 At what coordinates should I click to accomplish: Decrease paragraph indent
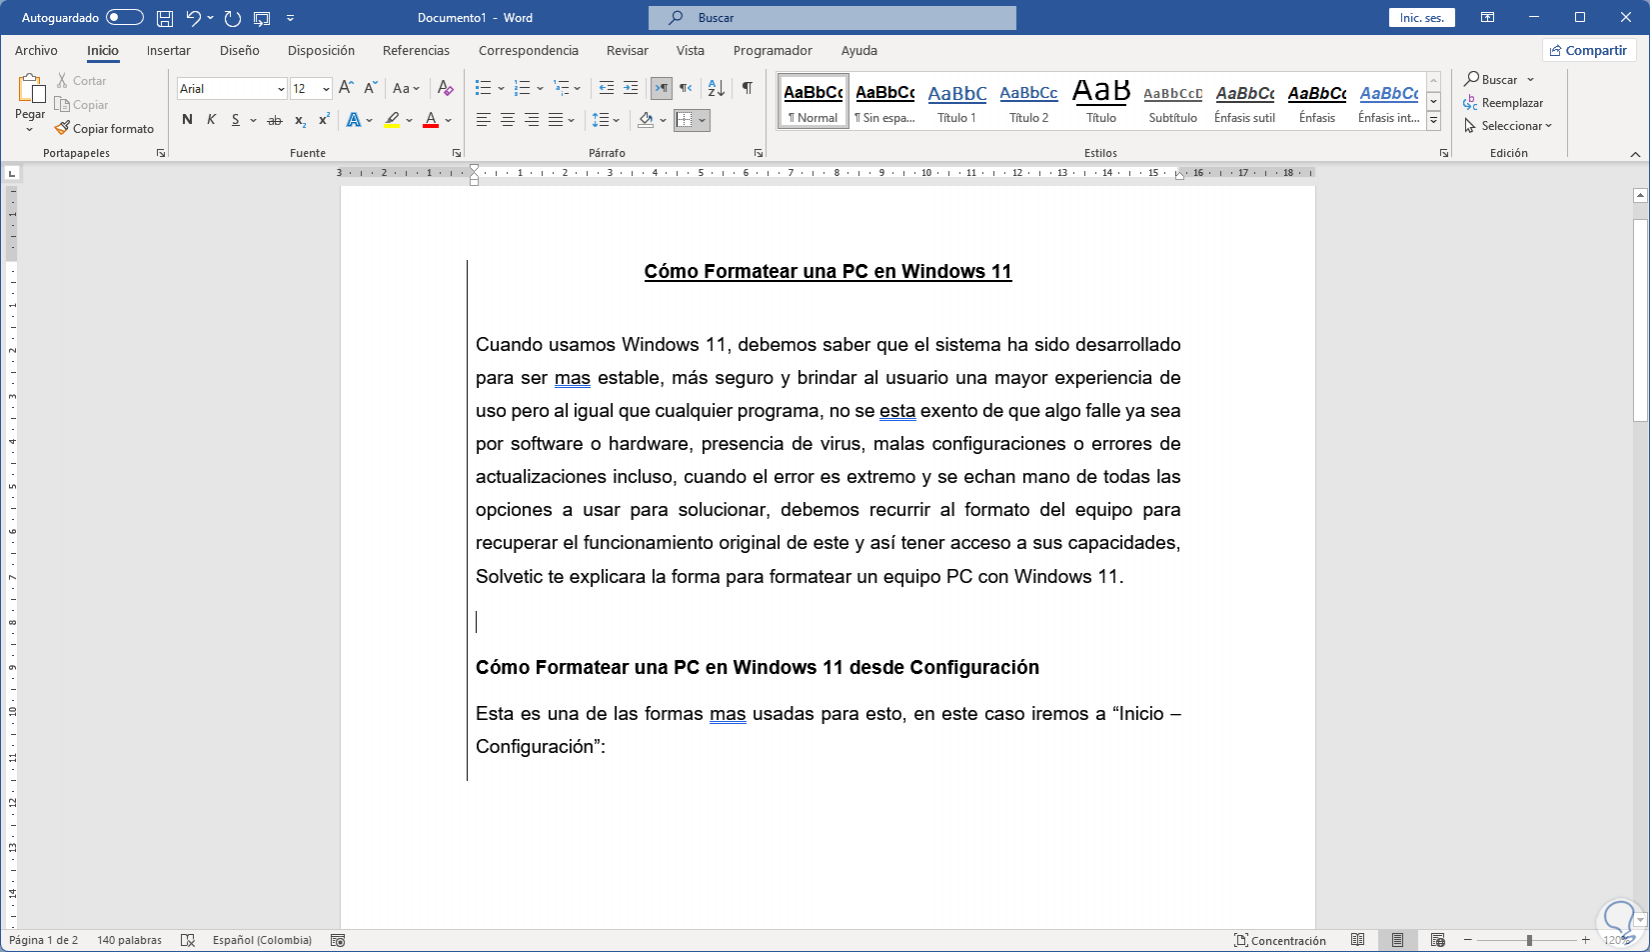click(606, 88)
